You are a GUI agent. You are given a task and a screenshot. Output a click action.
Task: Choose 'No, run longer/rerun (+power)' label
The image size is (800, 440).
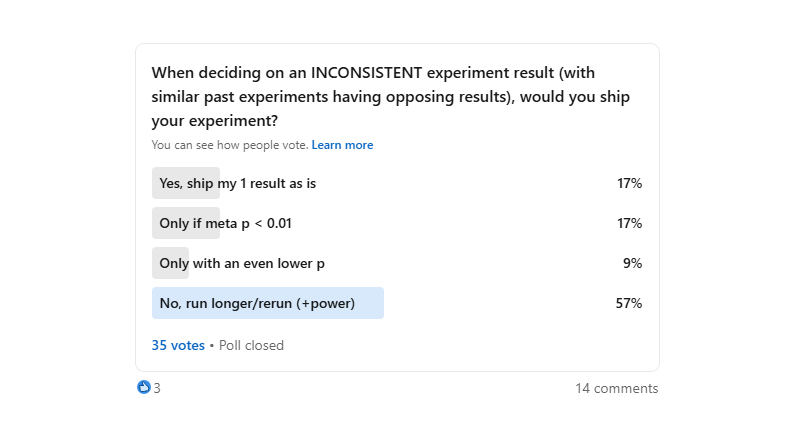click(257, 303)
